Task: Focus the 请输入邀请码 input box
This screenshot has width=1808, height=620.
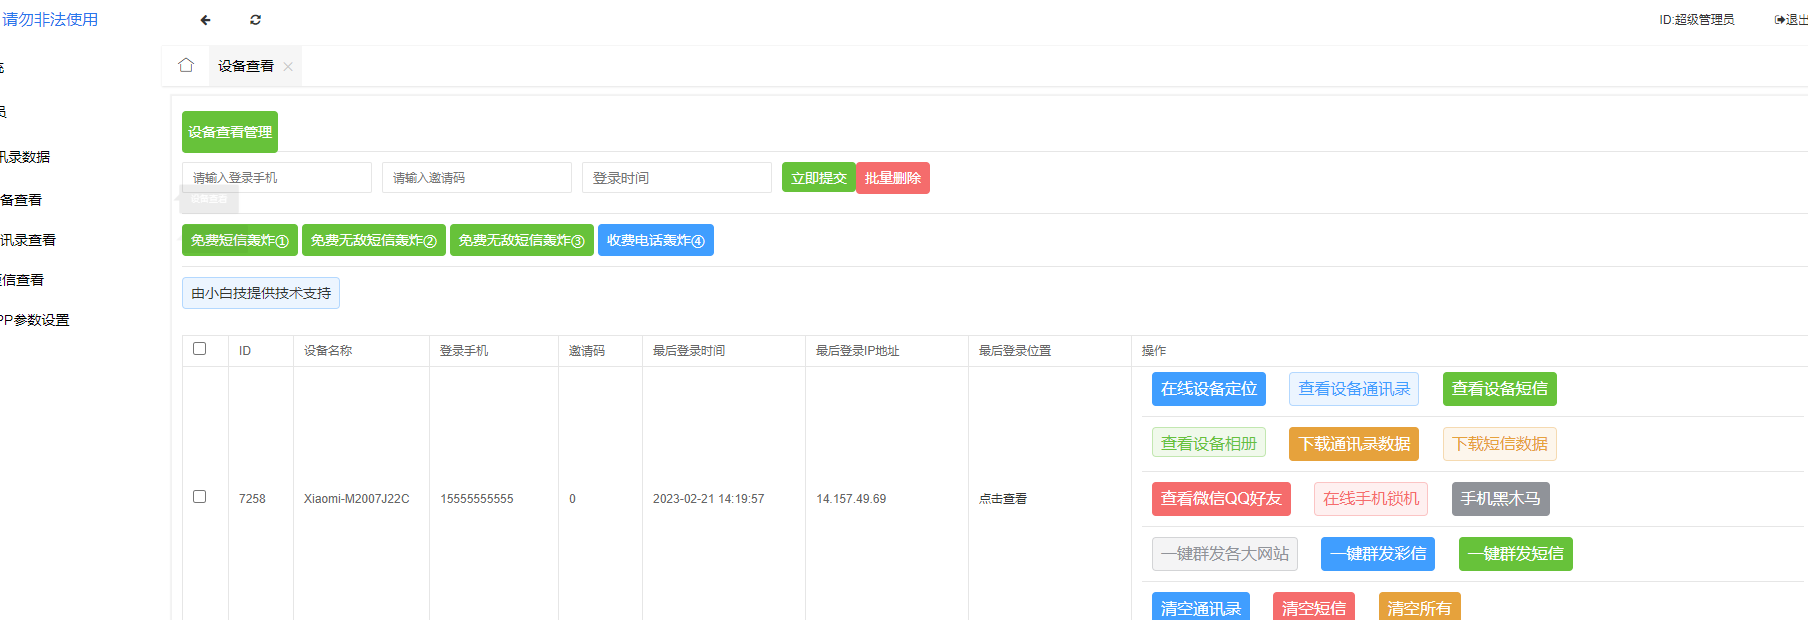Action: [476, 178]
